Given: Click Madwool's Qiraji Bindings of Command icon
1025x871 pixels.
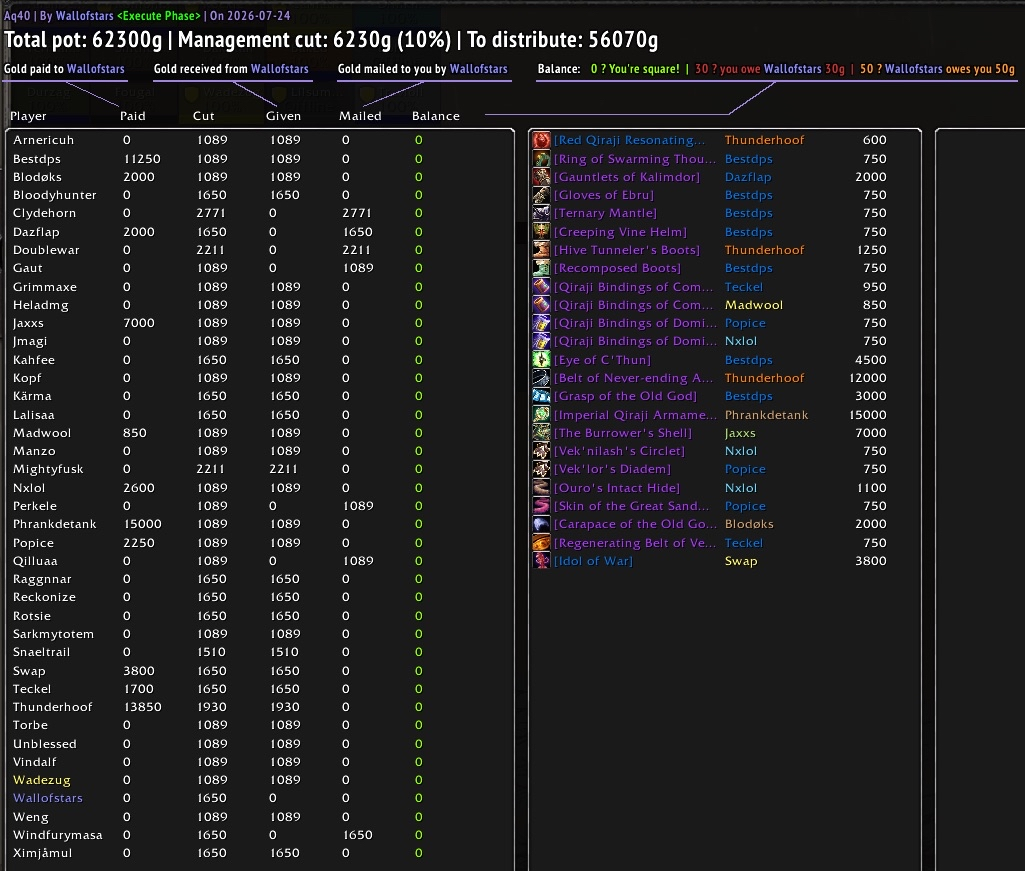Looking at the screenshot, I should [541, 305].
